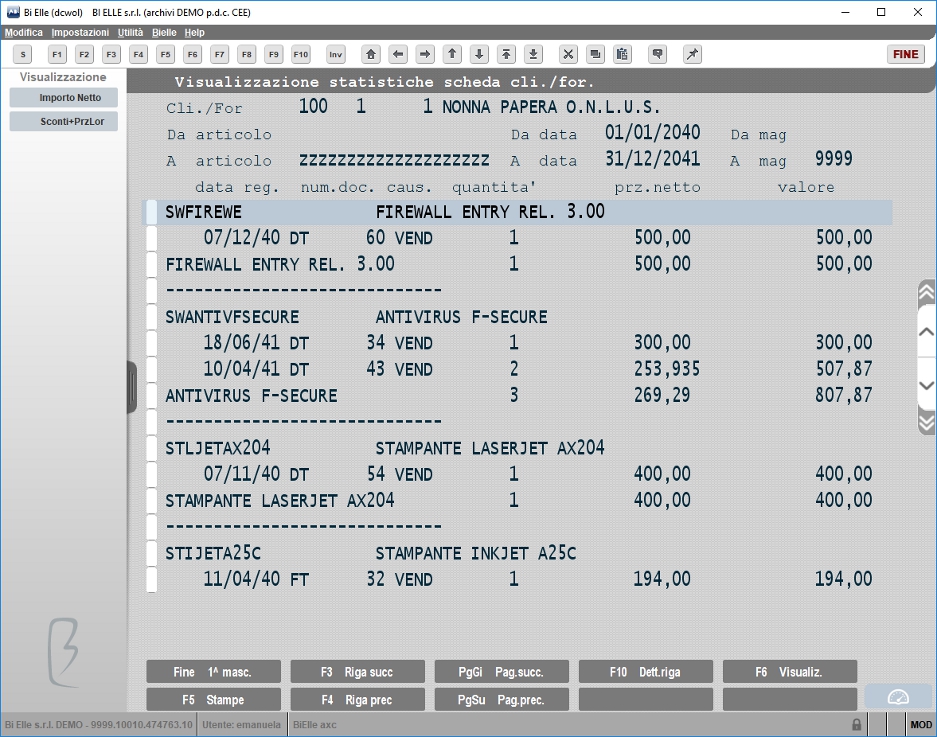Open the Impostazioni menu
Image resolution: width=937 pixels, height=737 pixels.
click(x=80, y=32)
